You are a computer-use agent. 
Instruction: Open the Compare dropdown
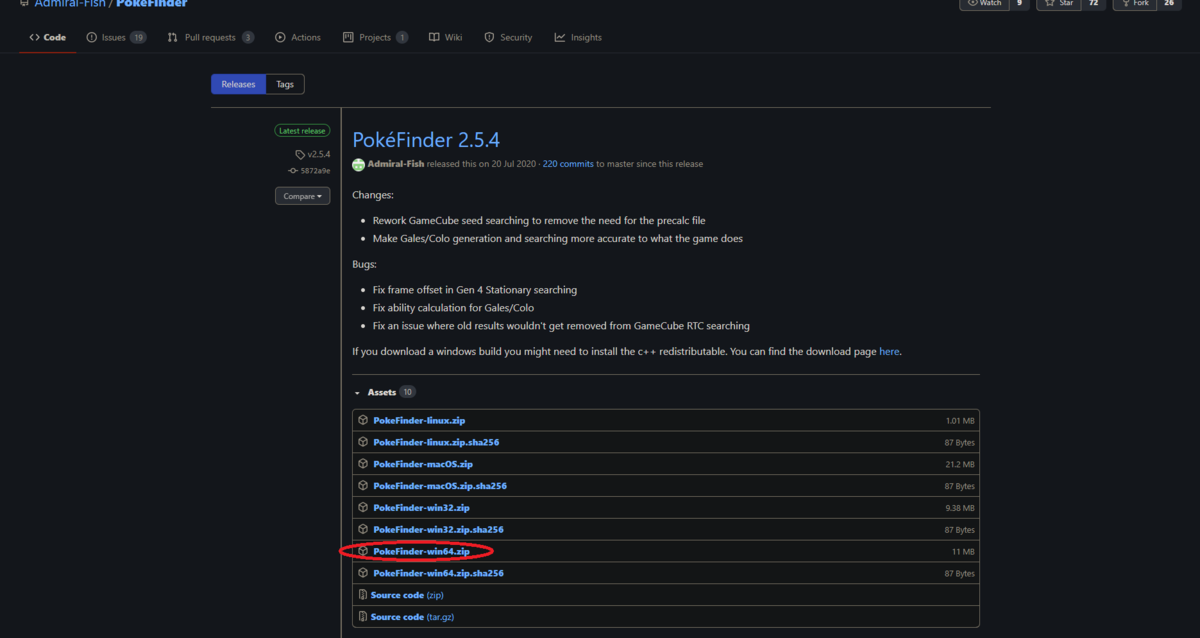[302, 196]
